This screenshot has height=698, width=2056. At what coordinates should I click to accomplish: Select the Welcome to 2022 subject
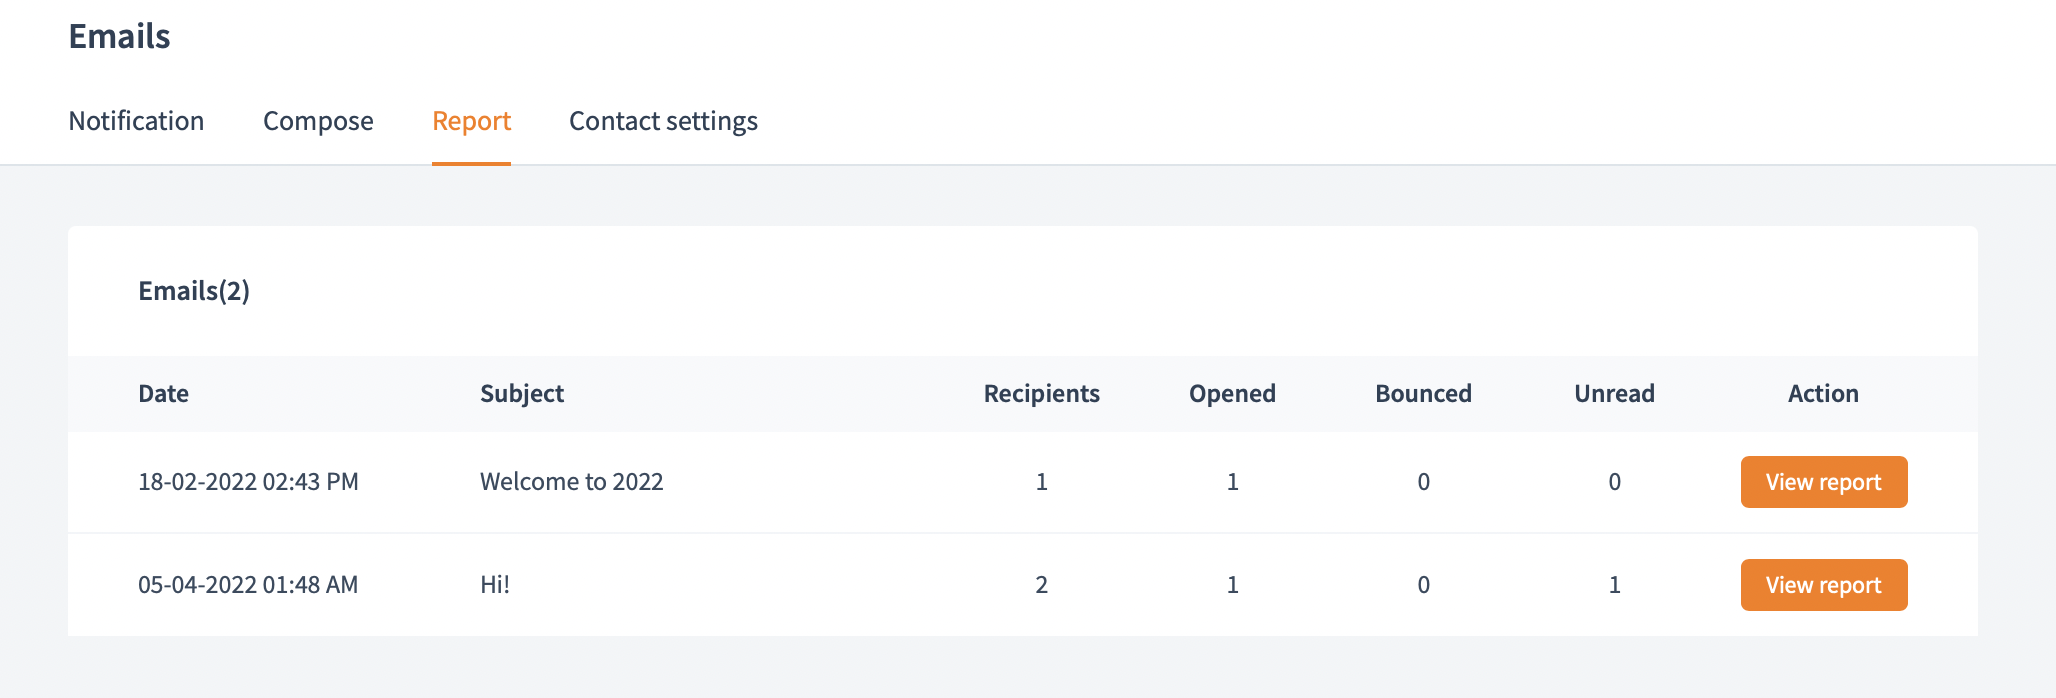571,482
